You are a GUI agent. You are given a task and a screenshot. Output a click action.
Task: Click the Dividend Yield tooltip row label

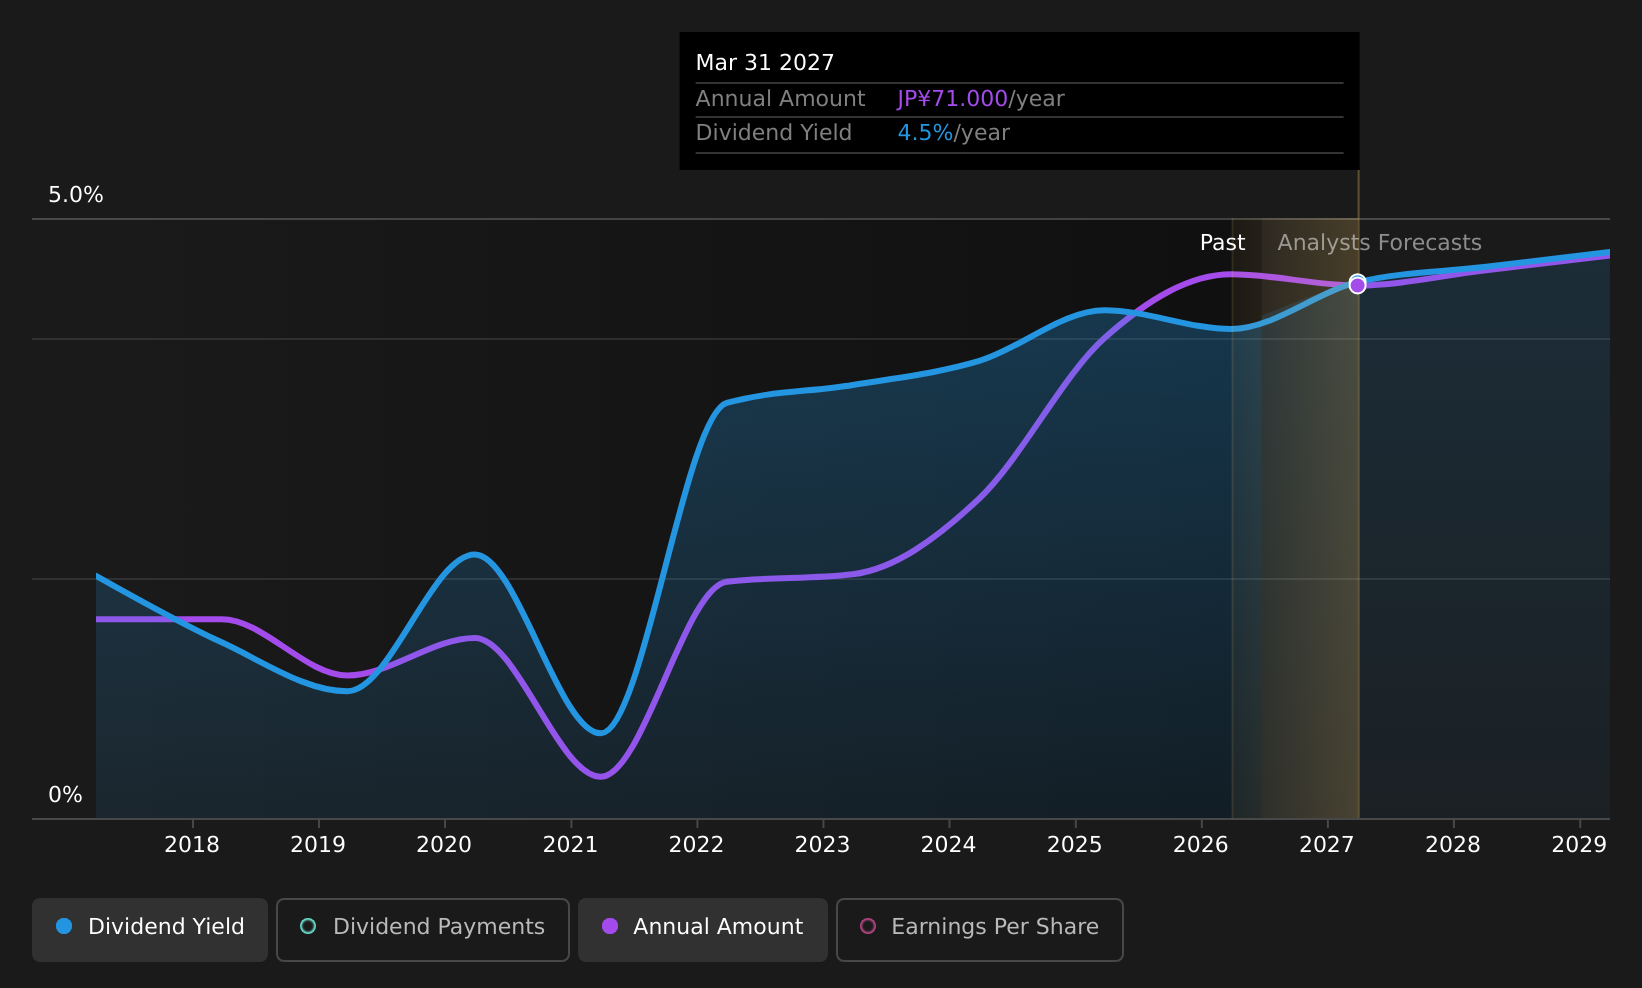[774, 133]
